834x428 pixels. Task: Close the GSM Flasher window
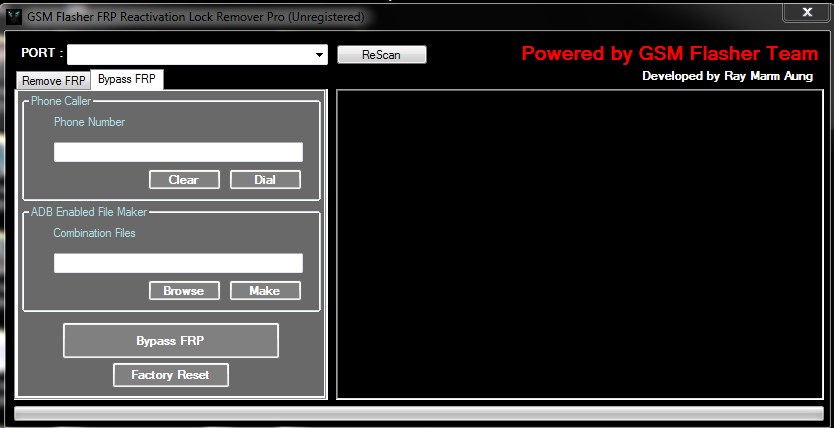click(807, 12)
